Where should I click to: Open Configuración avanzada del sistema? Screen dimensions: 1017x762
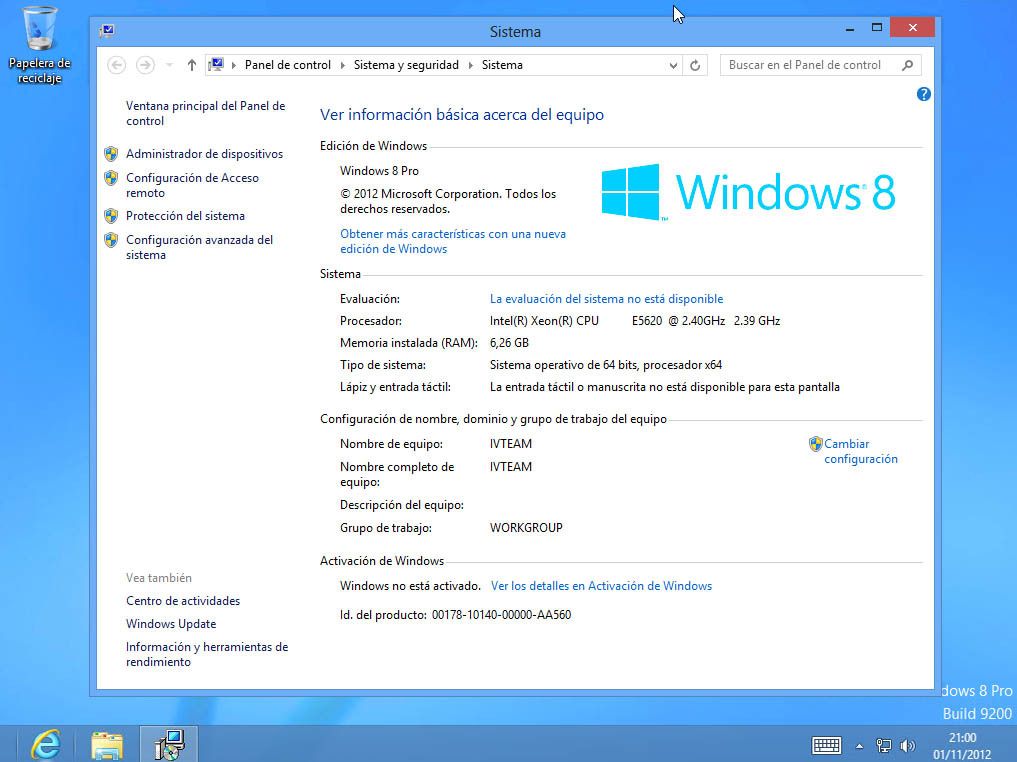click(x=199, y=247)
